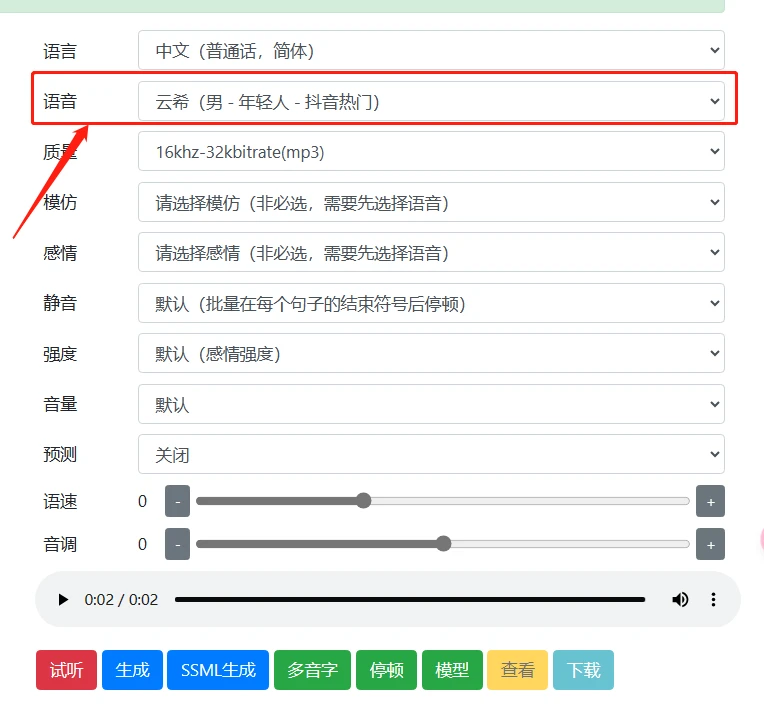Screen dimensions: 764x721
Task: Click the SSML生成 button
Action: tap(218, 670)
